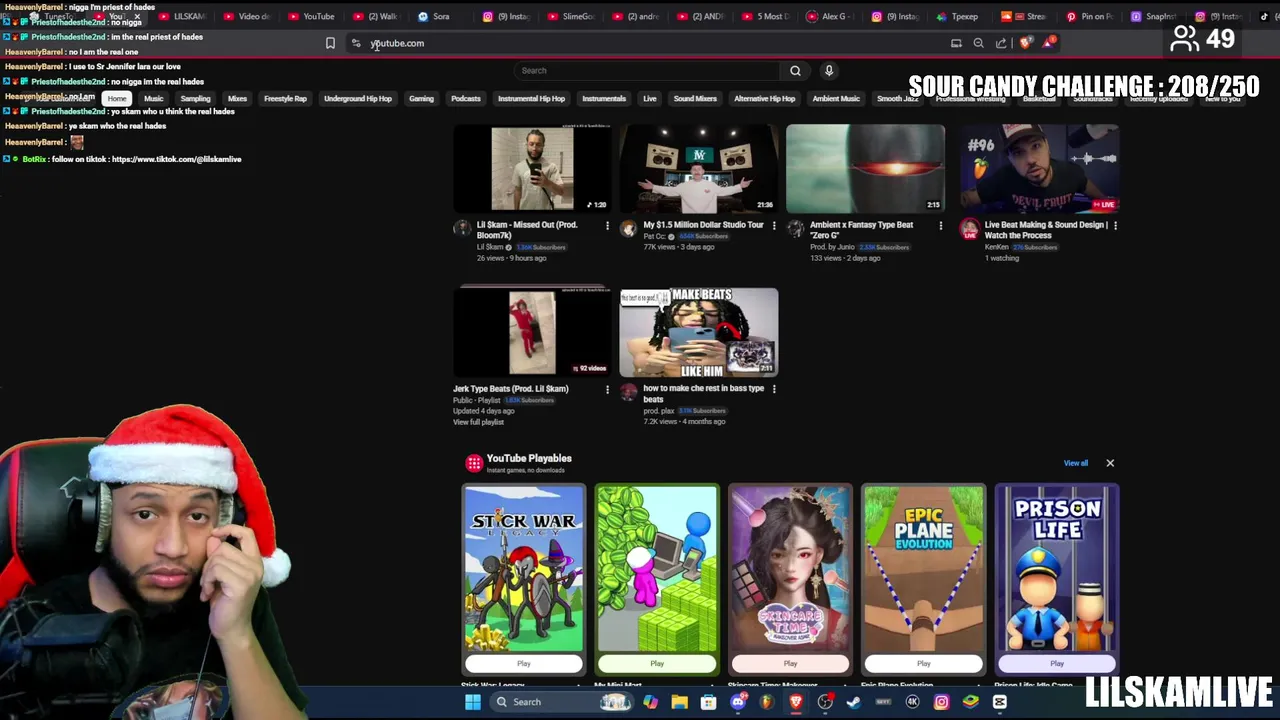
Task: Open site info icon left of youtube.com
Action: 356,43
